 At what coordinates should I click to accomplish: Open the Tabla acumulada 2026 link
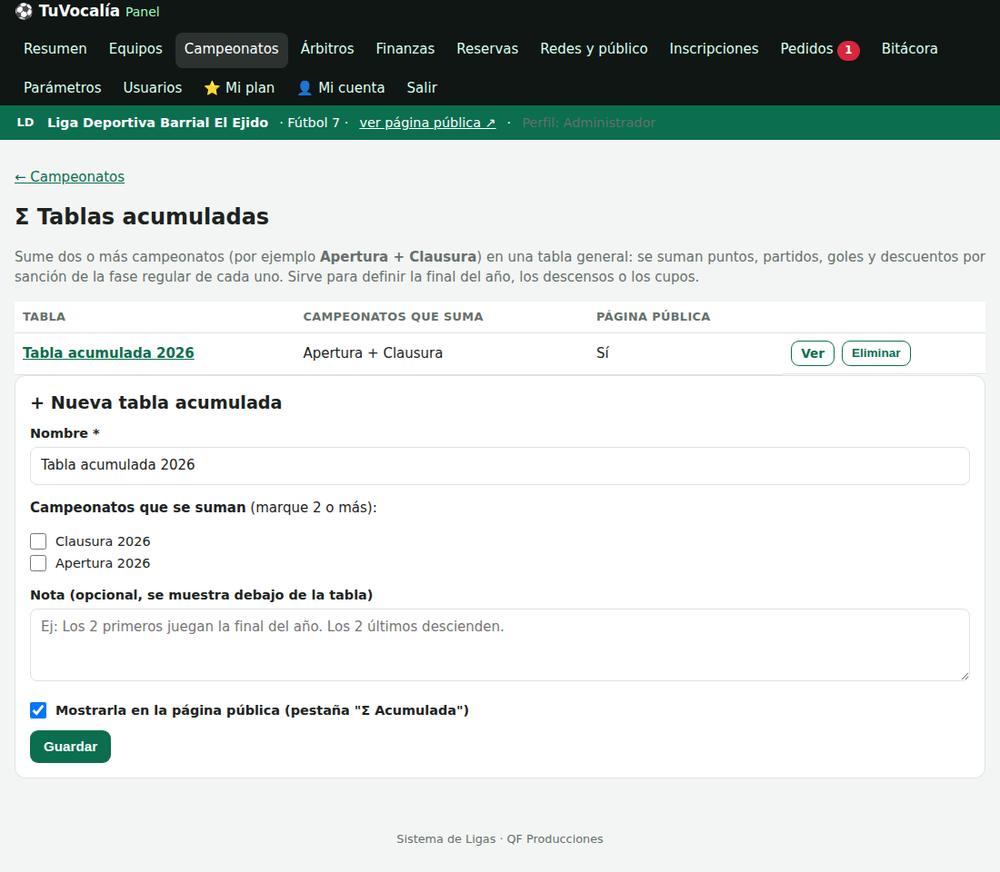[108, 353]
